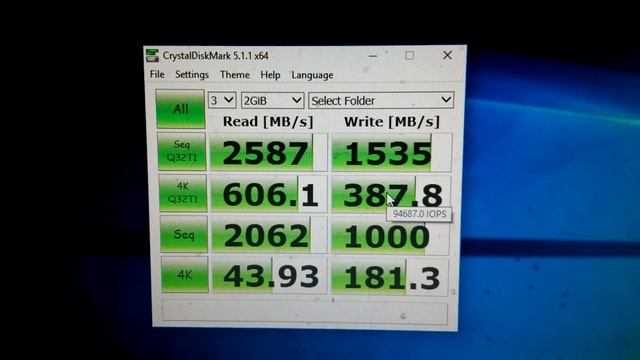Open the Theme menu
The image size is (640, 360).
click(235, 75)
